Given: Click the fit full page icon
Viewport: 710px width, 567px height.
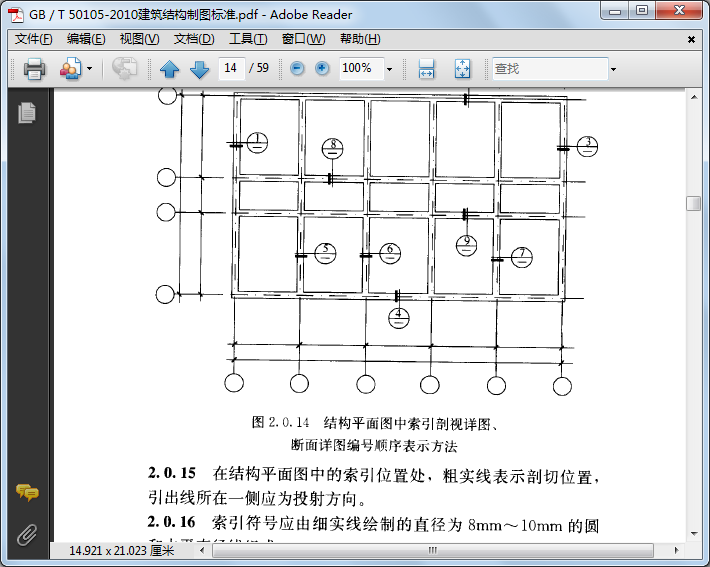Looking at the screenshot, I should pos(462,69).
